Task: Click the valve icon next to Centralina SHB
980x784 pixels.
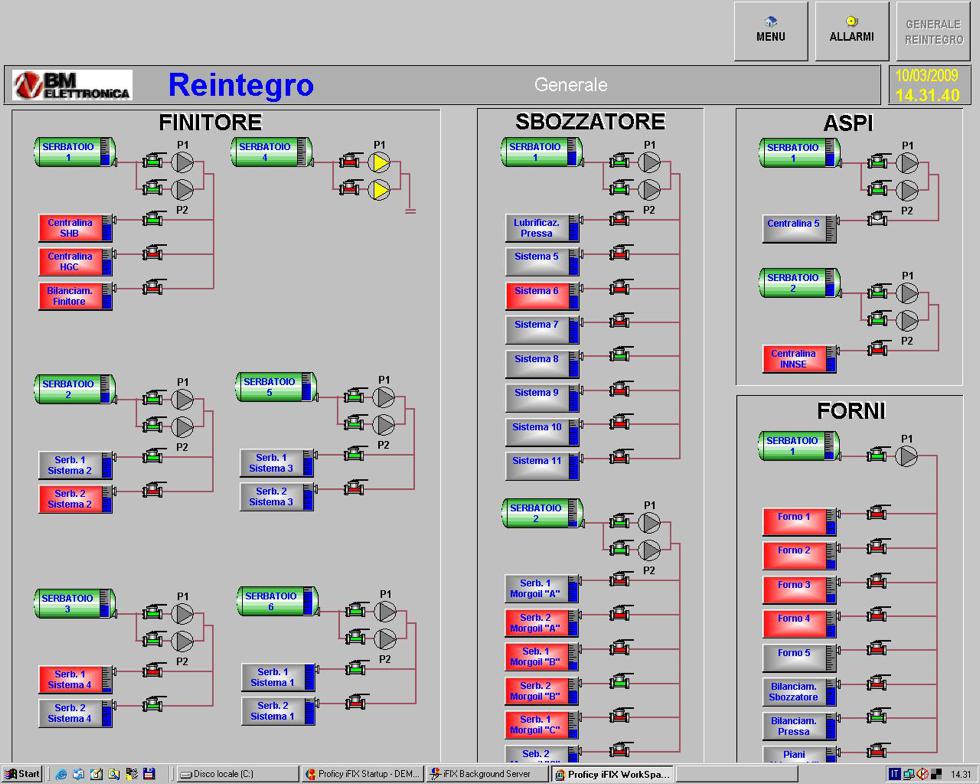Action: coord(153,220)
